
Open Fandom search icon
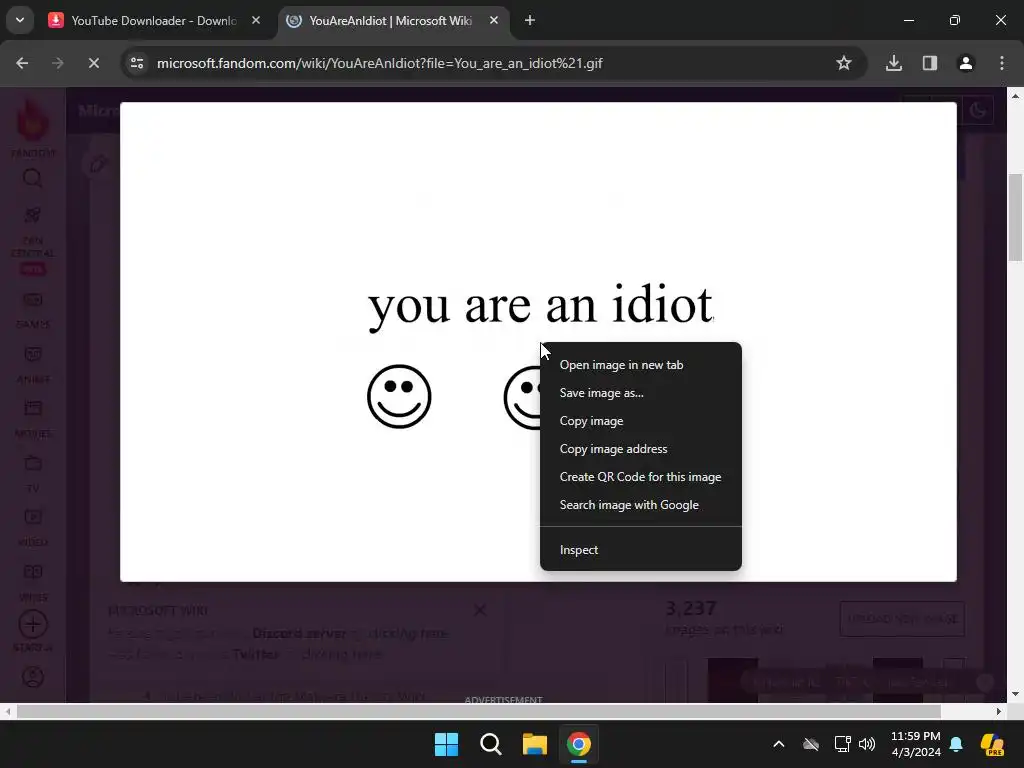(x=33, y=178)
